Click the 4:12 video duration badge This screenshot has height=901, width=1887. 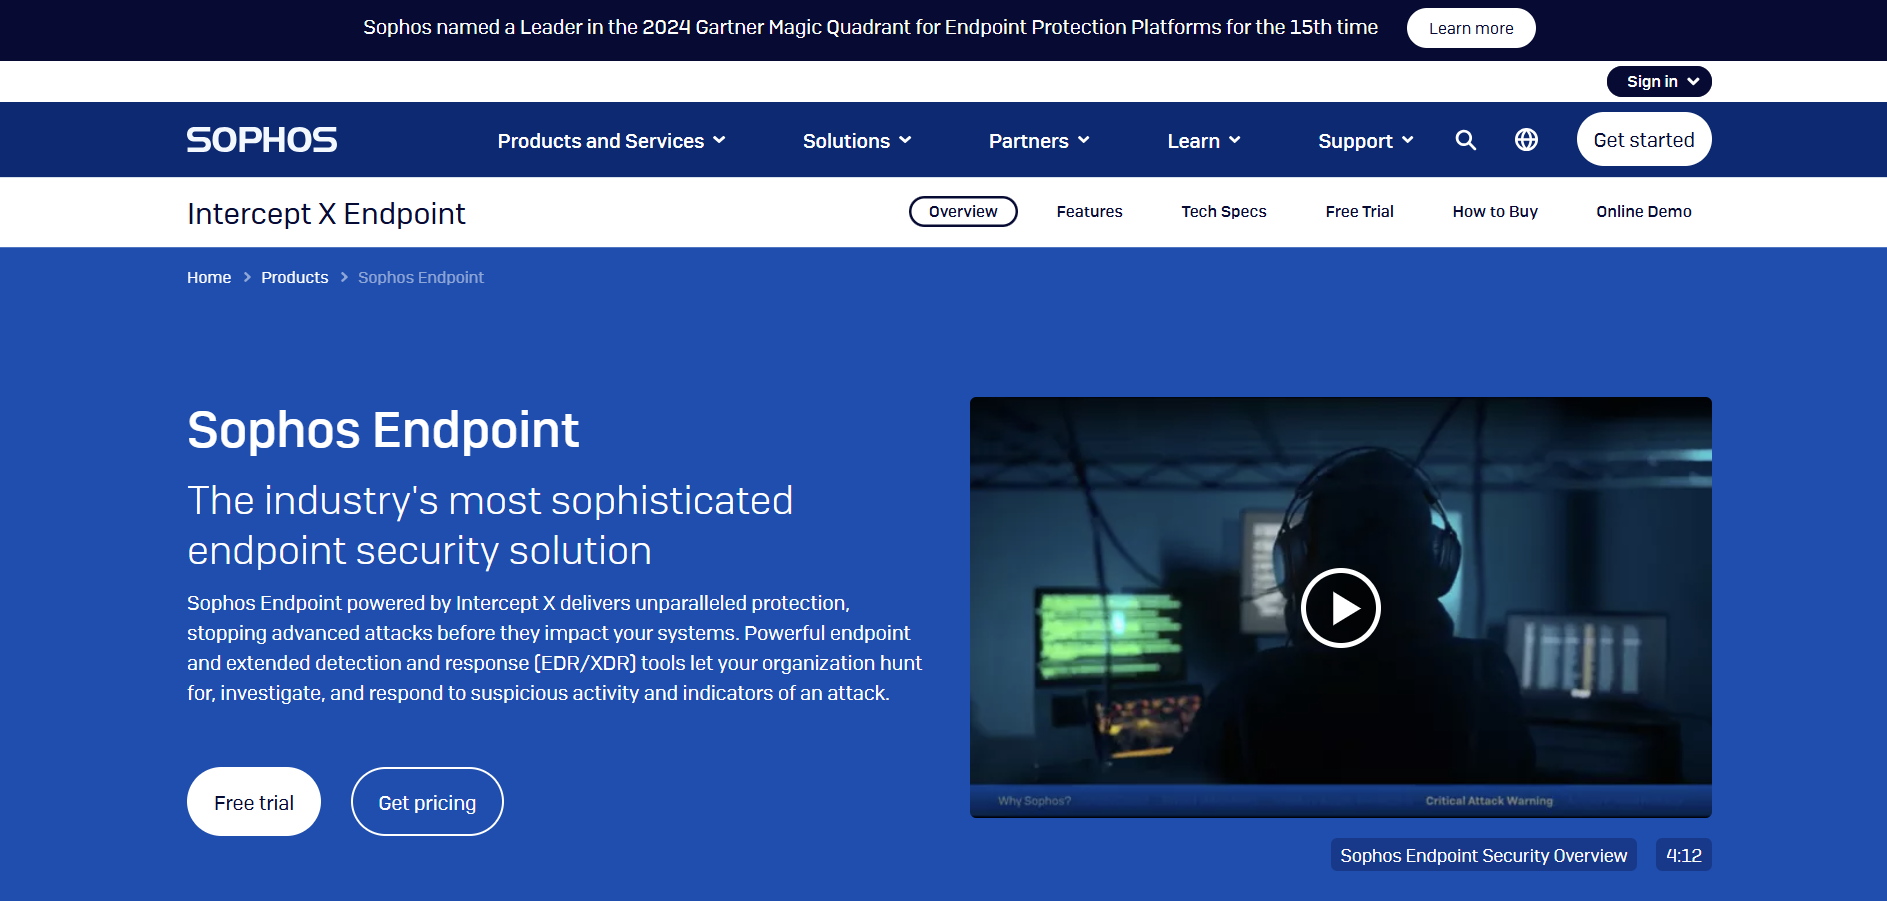pos(1683,855)
